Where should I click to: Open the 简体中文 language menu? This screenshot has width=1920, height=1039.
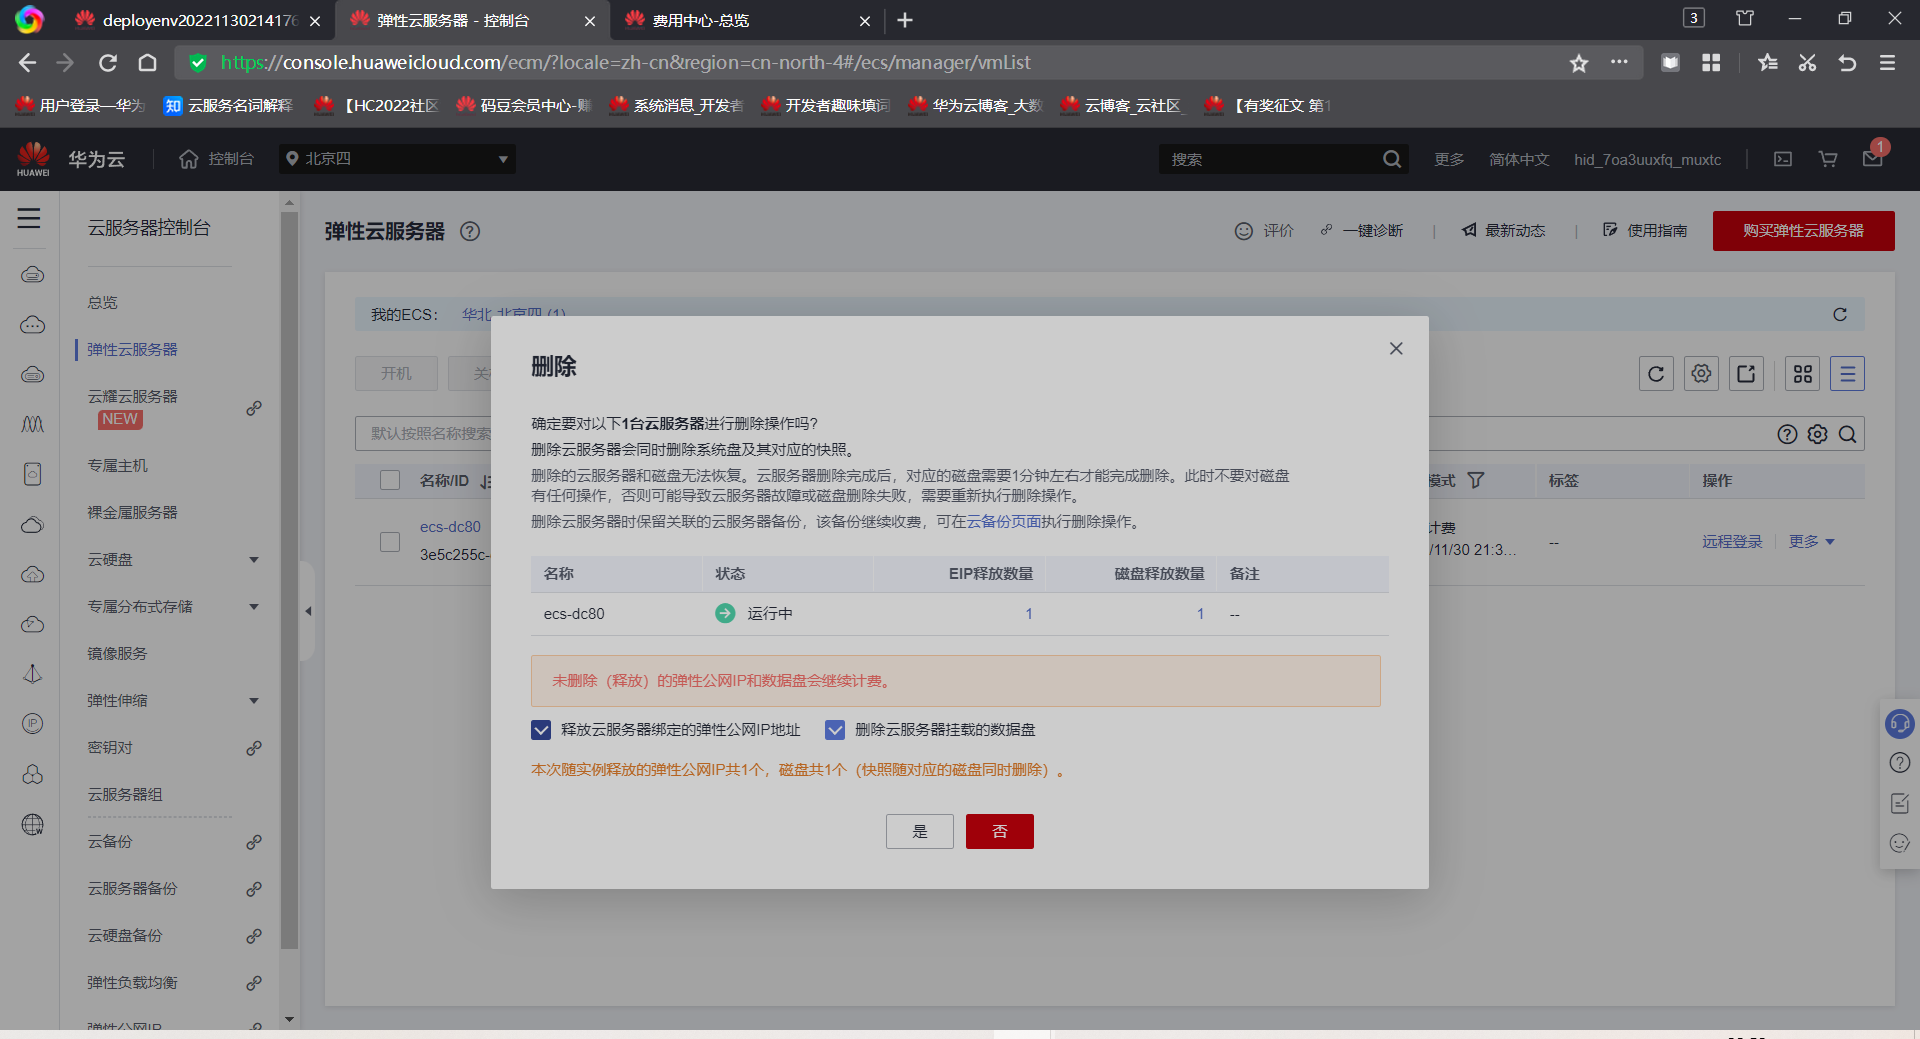(x=1519, y=159)
